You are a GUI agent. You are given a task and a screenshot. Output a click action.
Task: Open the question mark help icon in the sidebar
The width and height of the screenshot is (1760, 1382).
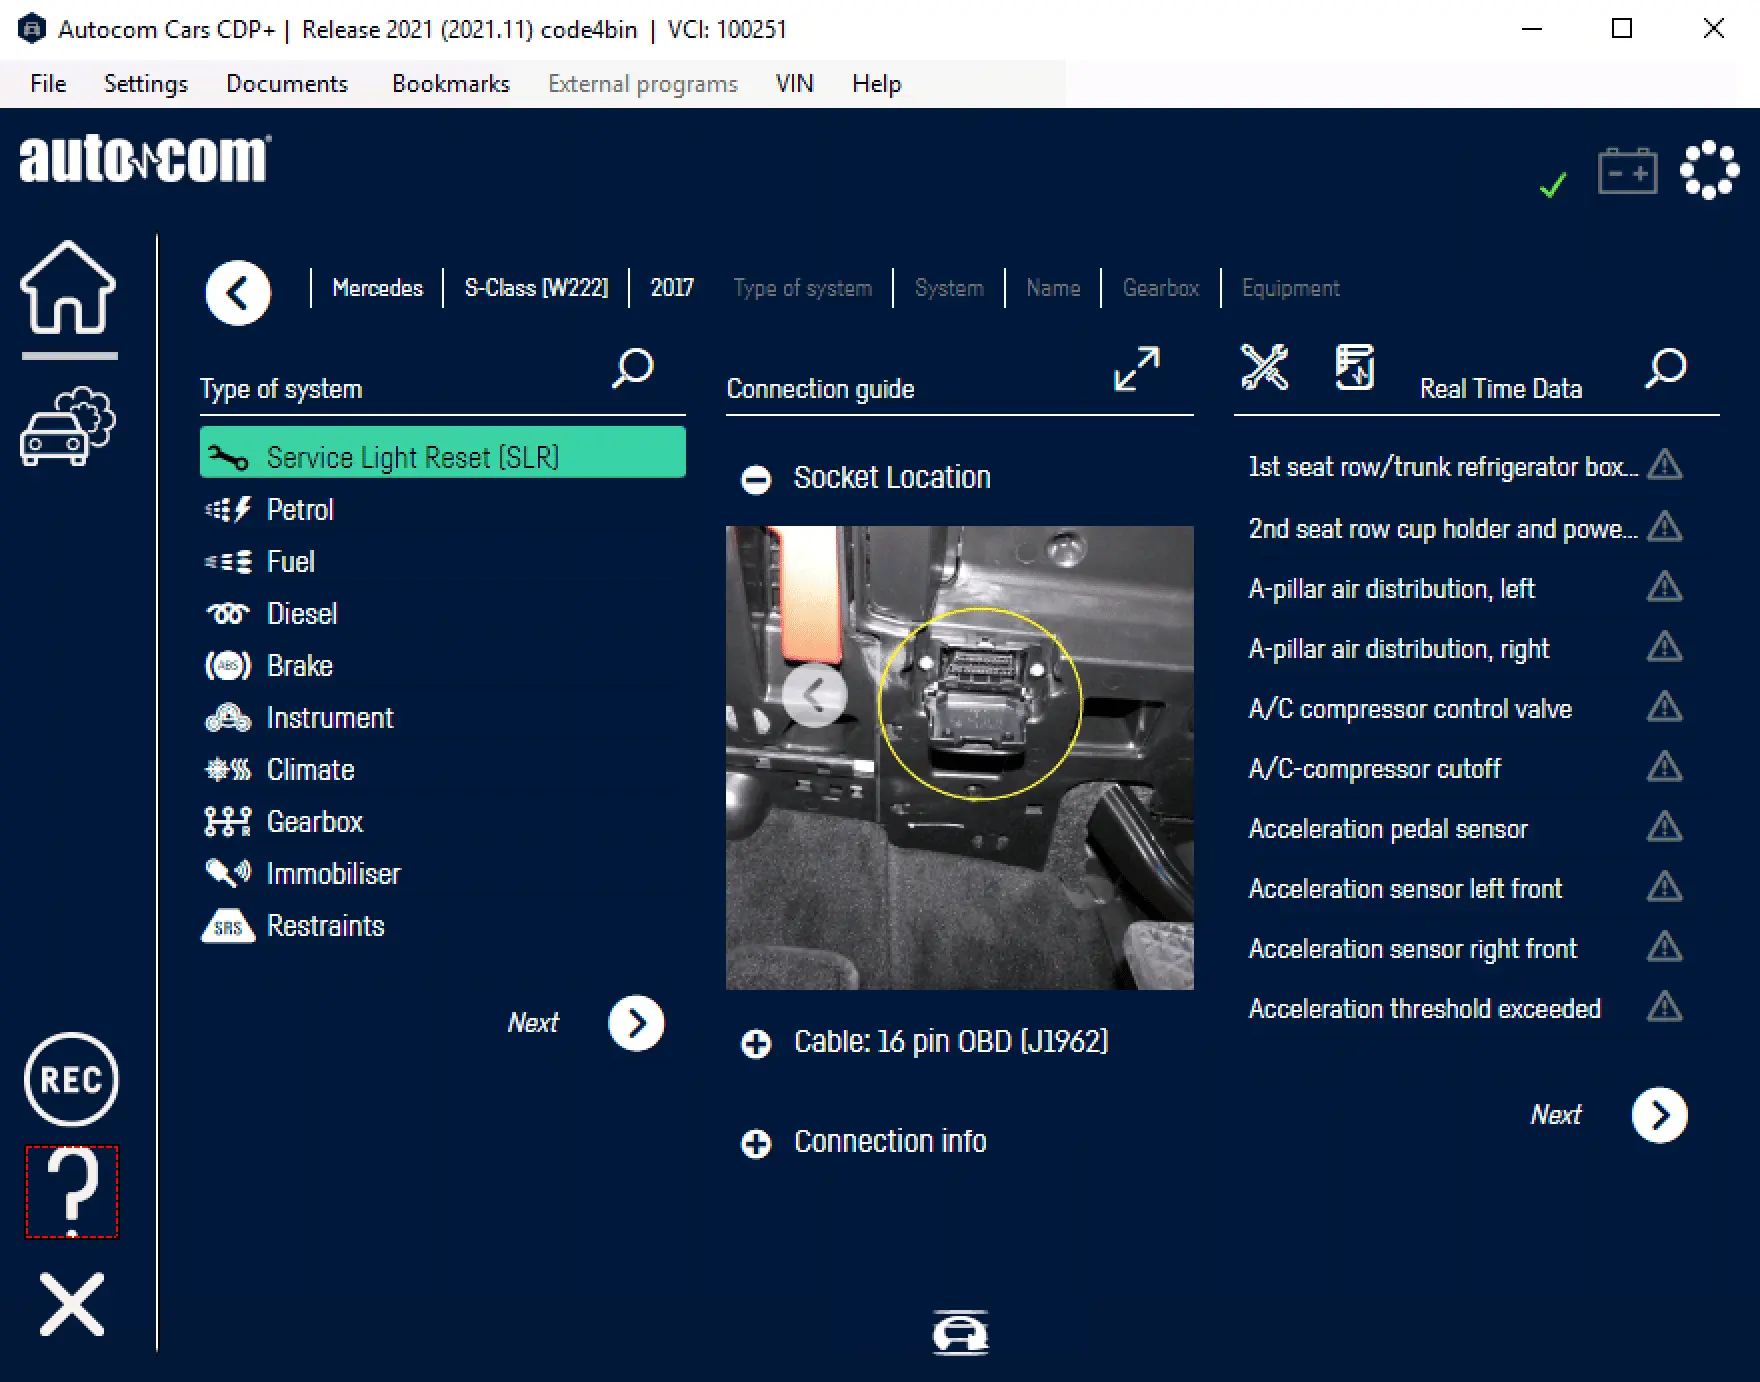[72, 1192]
